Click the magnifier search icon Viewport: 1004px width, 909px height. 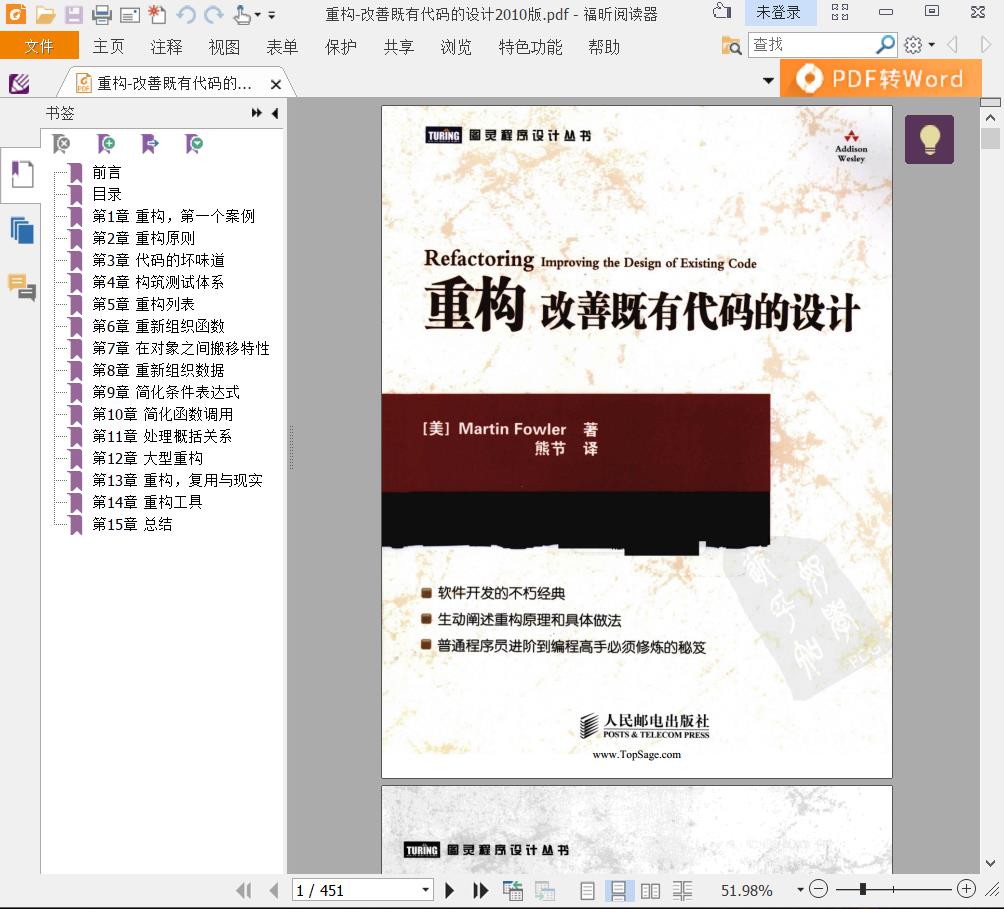point(885,44)
